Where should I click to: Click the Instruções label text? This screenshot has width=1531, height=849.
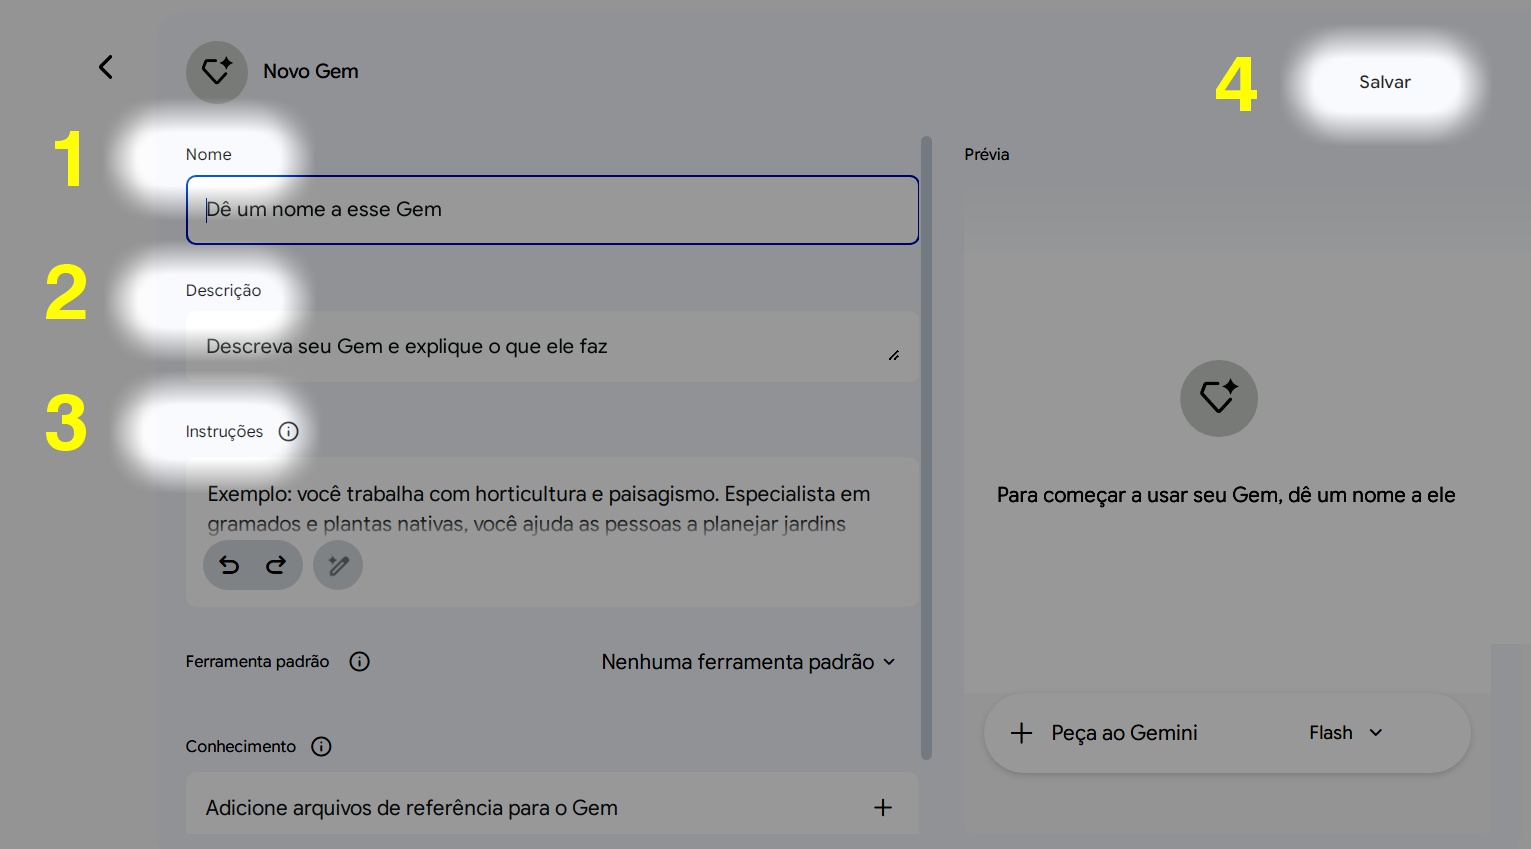point(225,432)
